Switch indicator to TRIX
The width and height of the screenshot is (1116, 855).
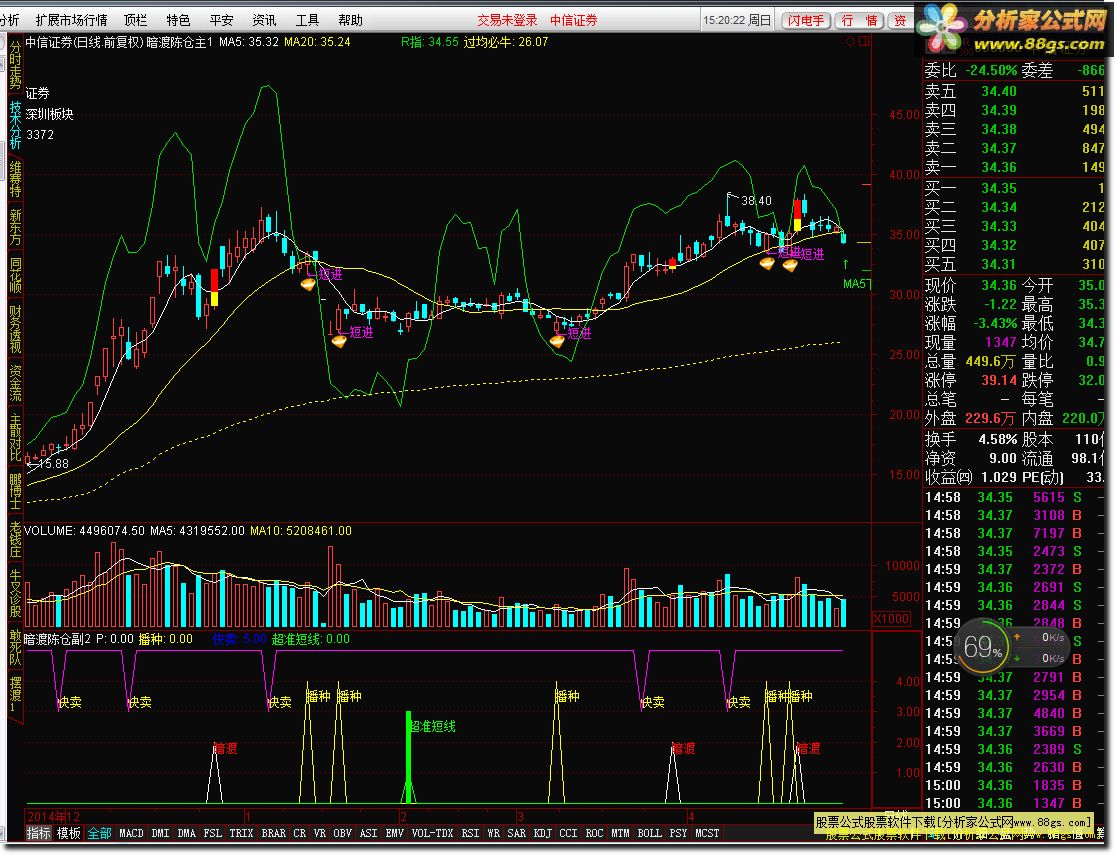point(241,833)
